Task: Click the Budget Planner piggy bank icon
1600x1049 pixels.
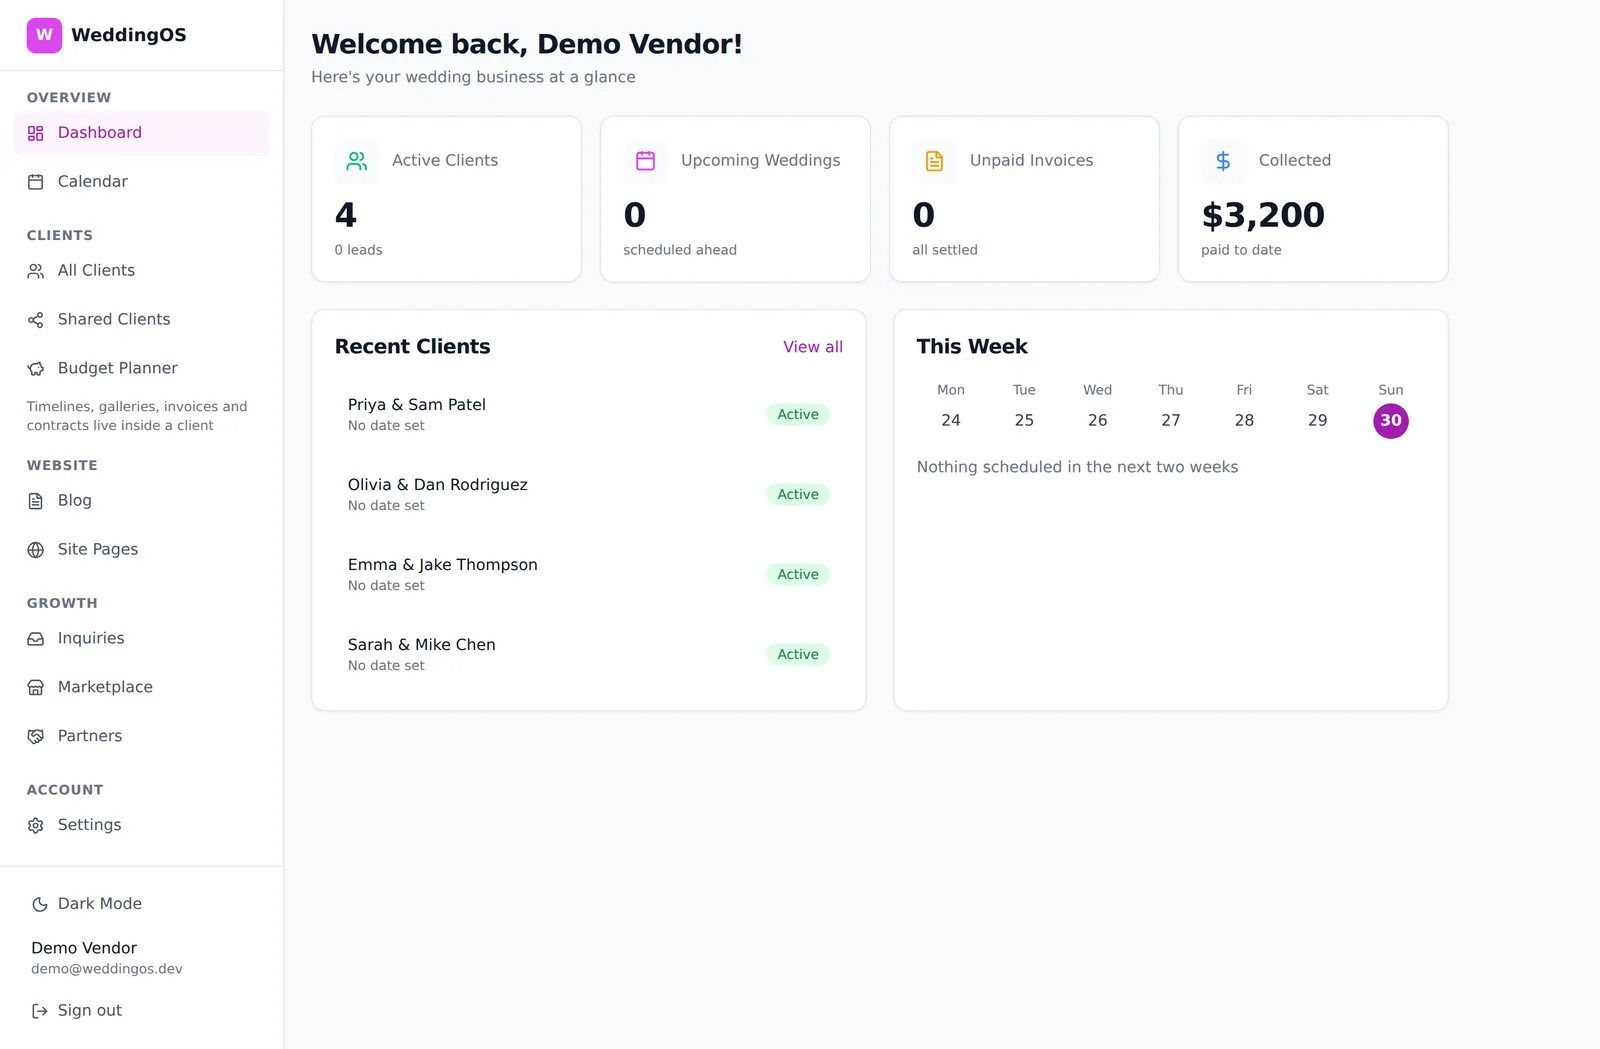Action: (36, 369)
